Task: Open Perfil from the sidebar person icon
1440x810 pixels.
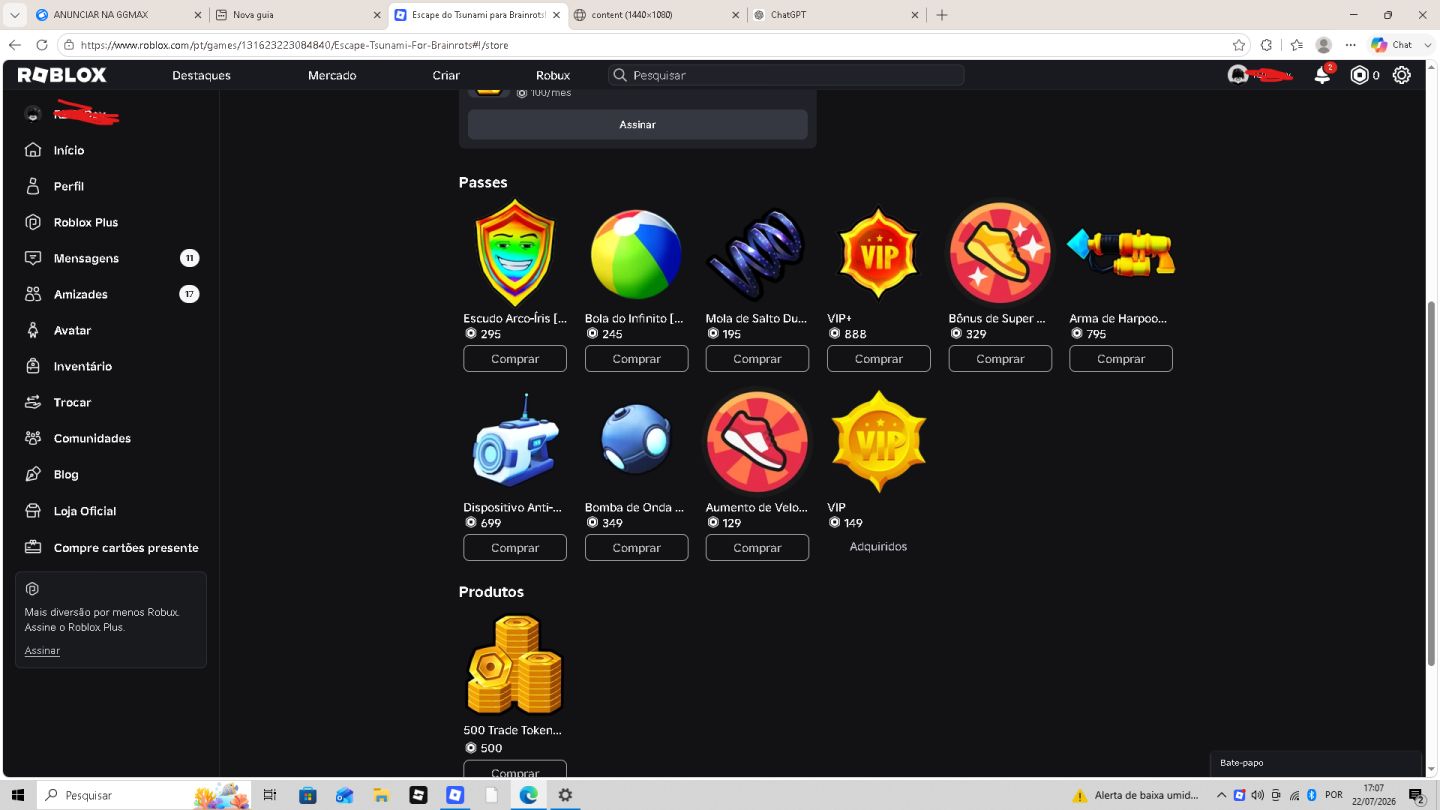Action: [33, 186]
